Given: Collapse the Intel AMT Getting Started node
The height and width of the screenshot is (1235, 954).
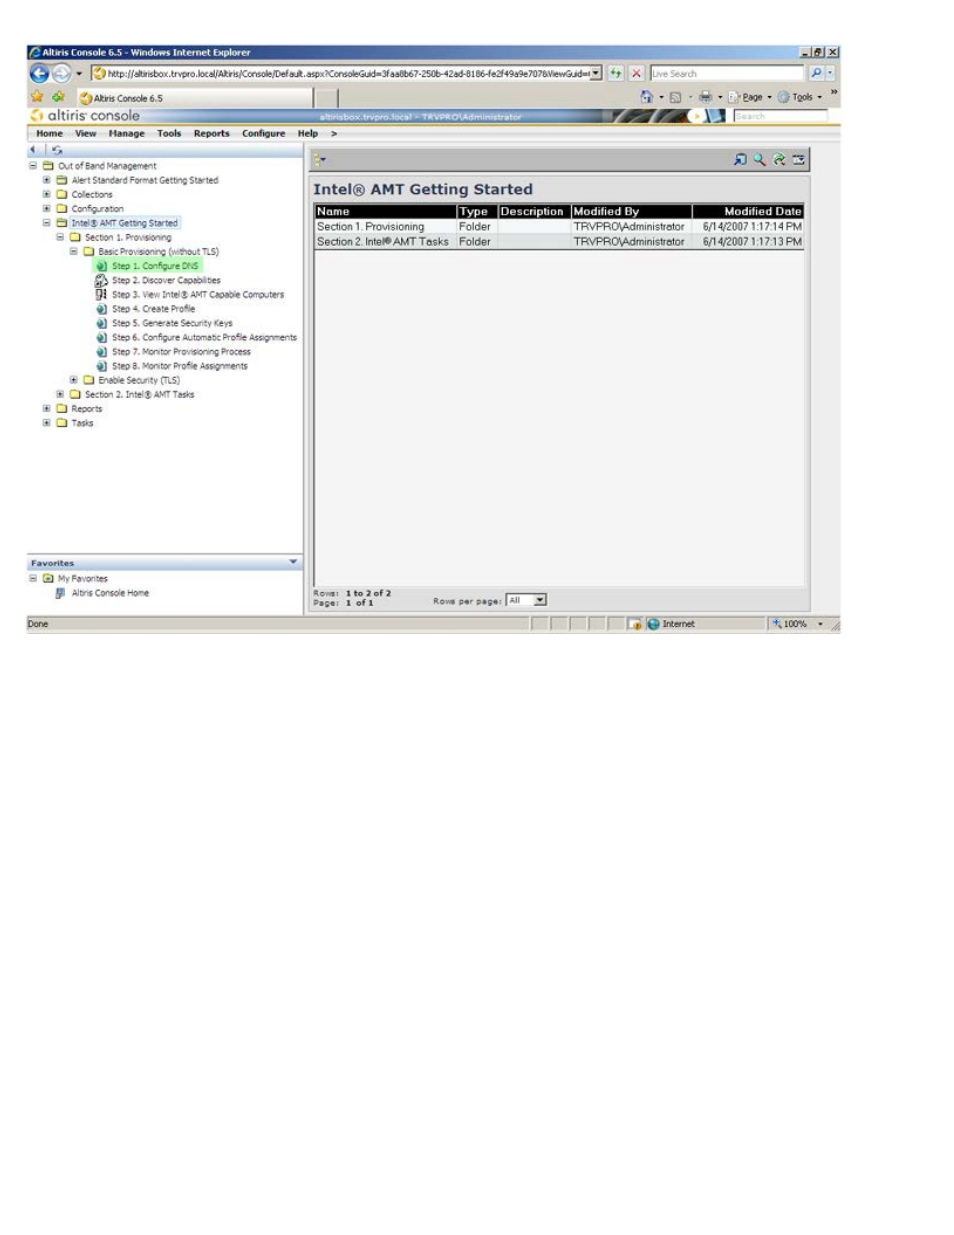Looking at the screenshot, I should click(x=46, y=223).
